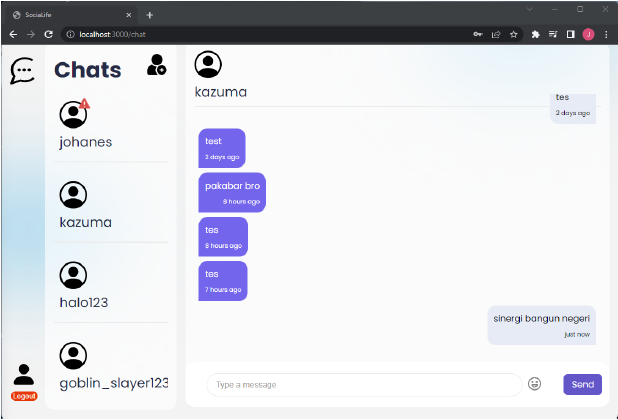
Task: Toggle the browser side panel
Action: point(570,34)
